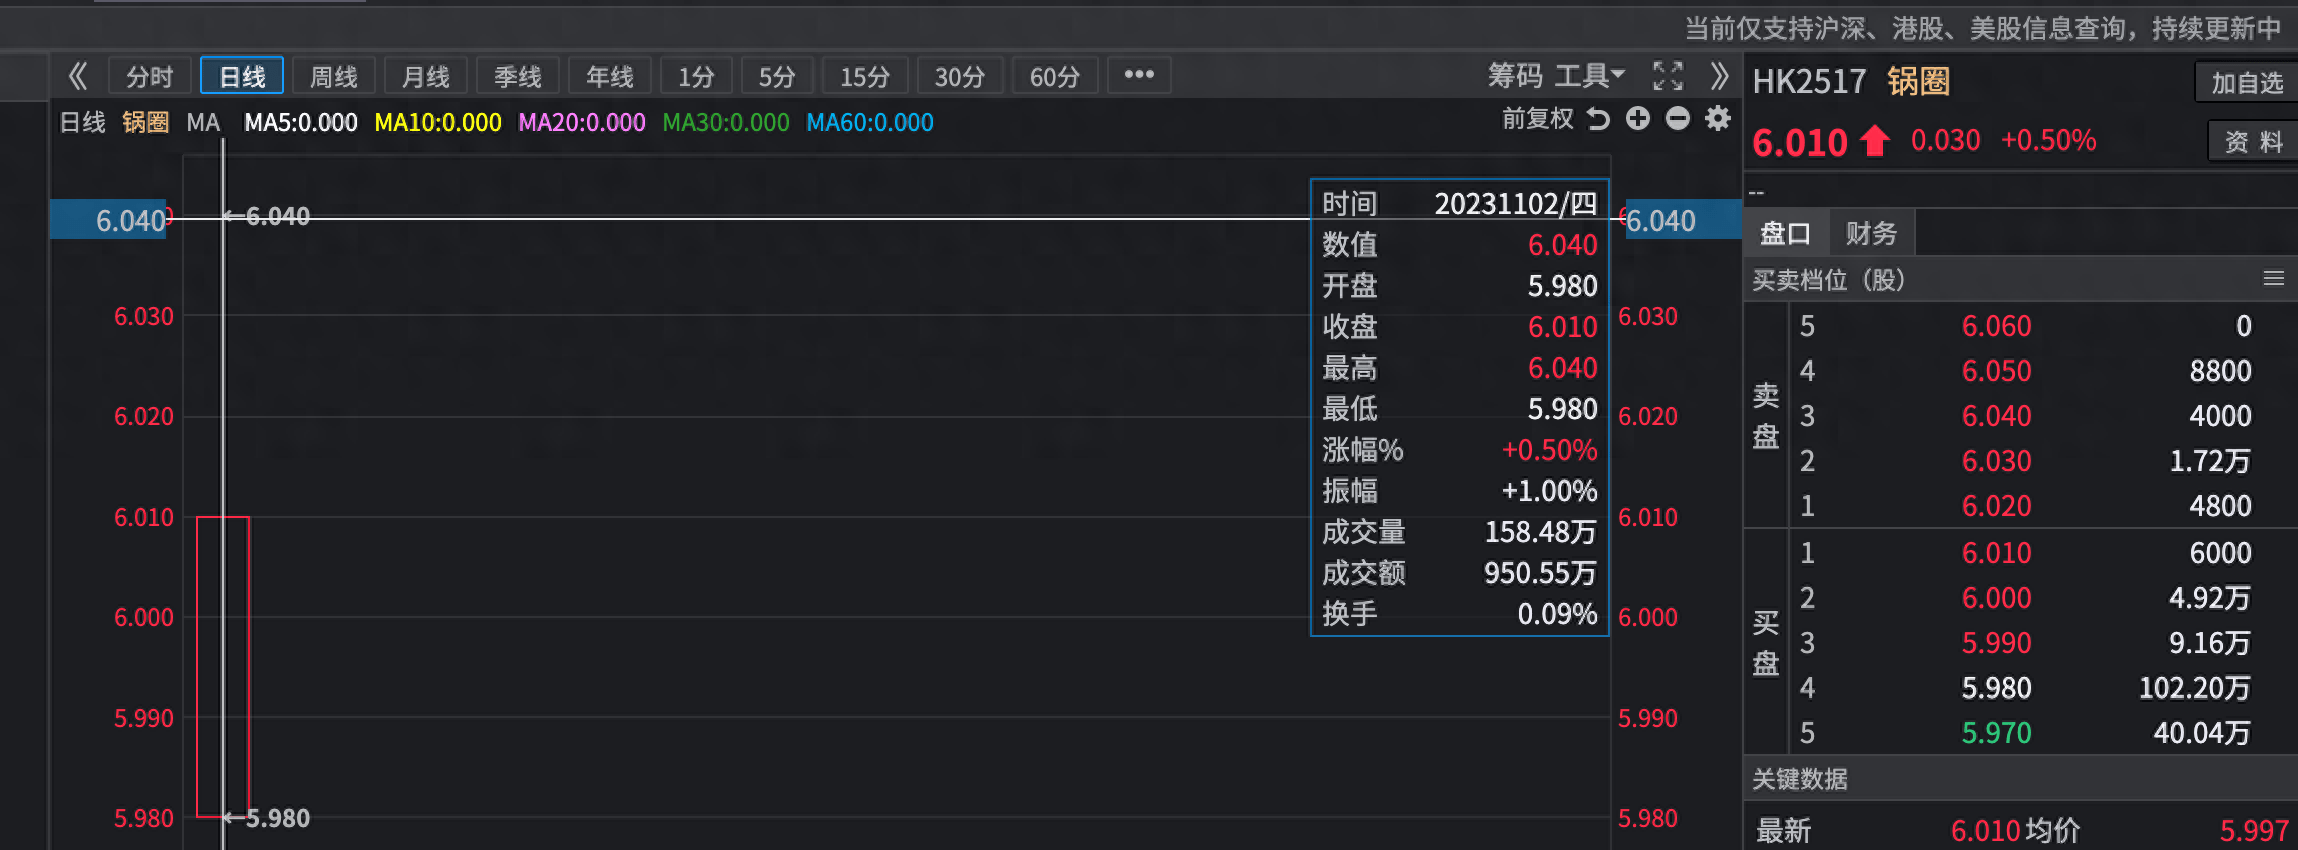
Task: Collapse right panel with double chevron
Action: [1718, 76]
